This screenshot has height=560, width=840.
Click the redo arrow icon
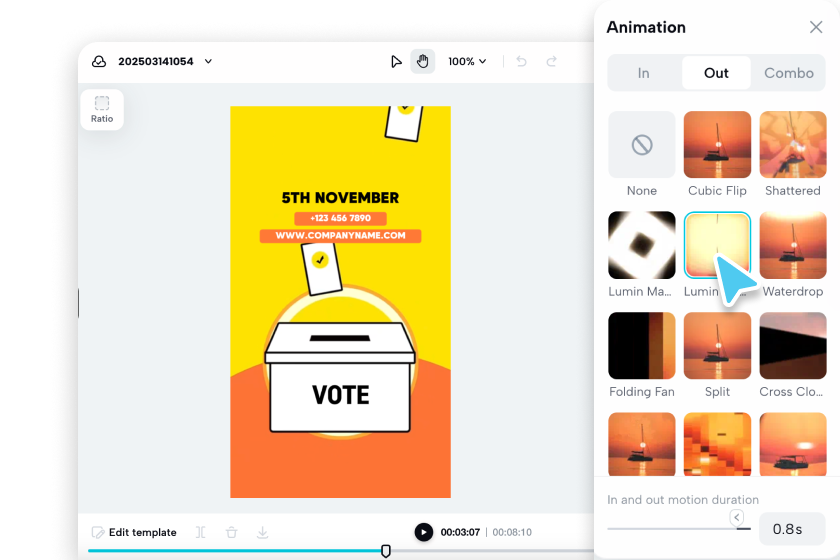point(551,62)
